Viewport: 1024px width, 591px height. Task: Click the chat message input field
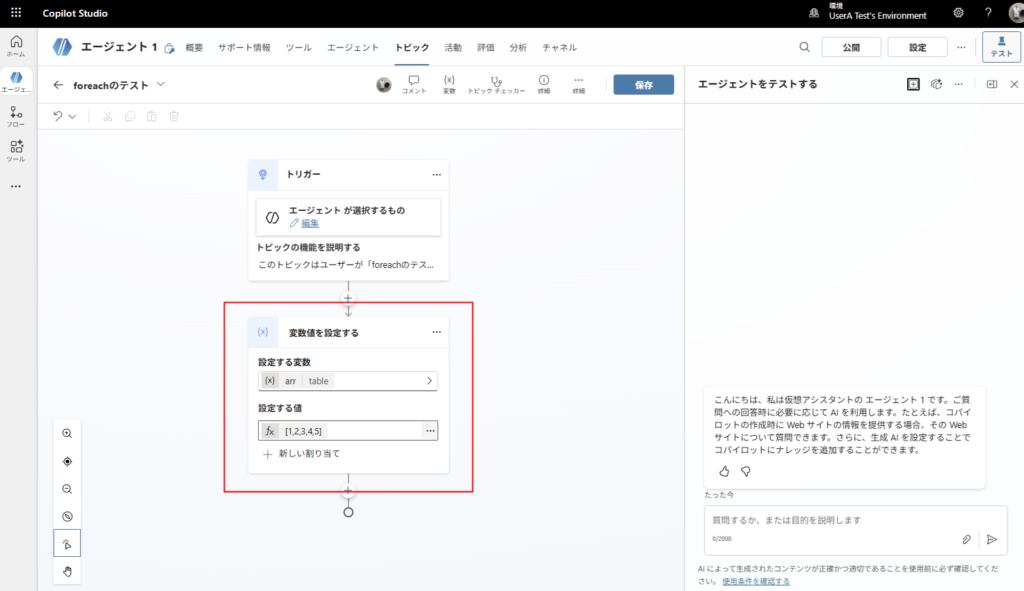[830, 521]
